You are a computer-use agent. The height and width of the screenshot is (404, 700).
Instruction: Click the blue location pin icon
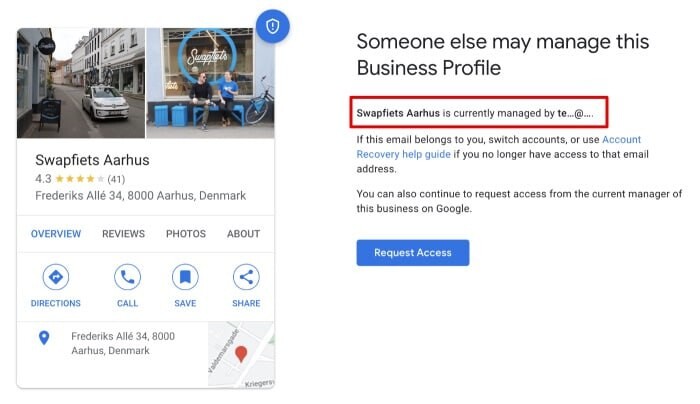click(44, 338)
